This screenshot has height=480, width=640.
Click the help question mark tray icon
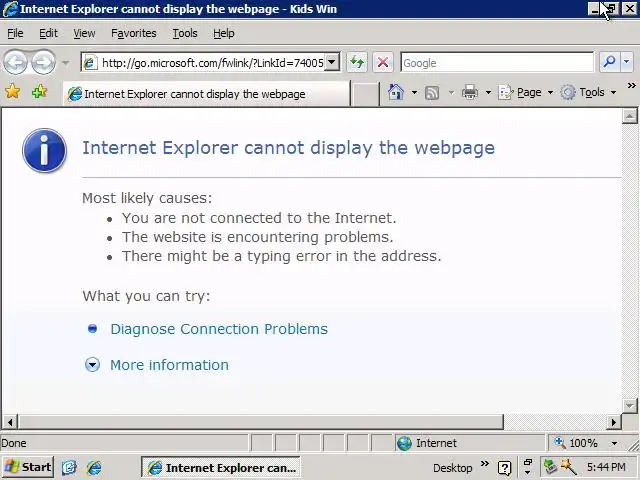click(505, 468)
